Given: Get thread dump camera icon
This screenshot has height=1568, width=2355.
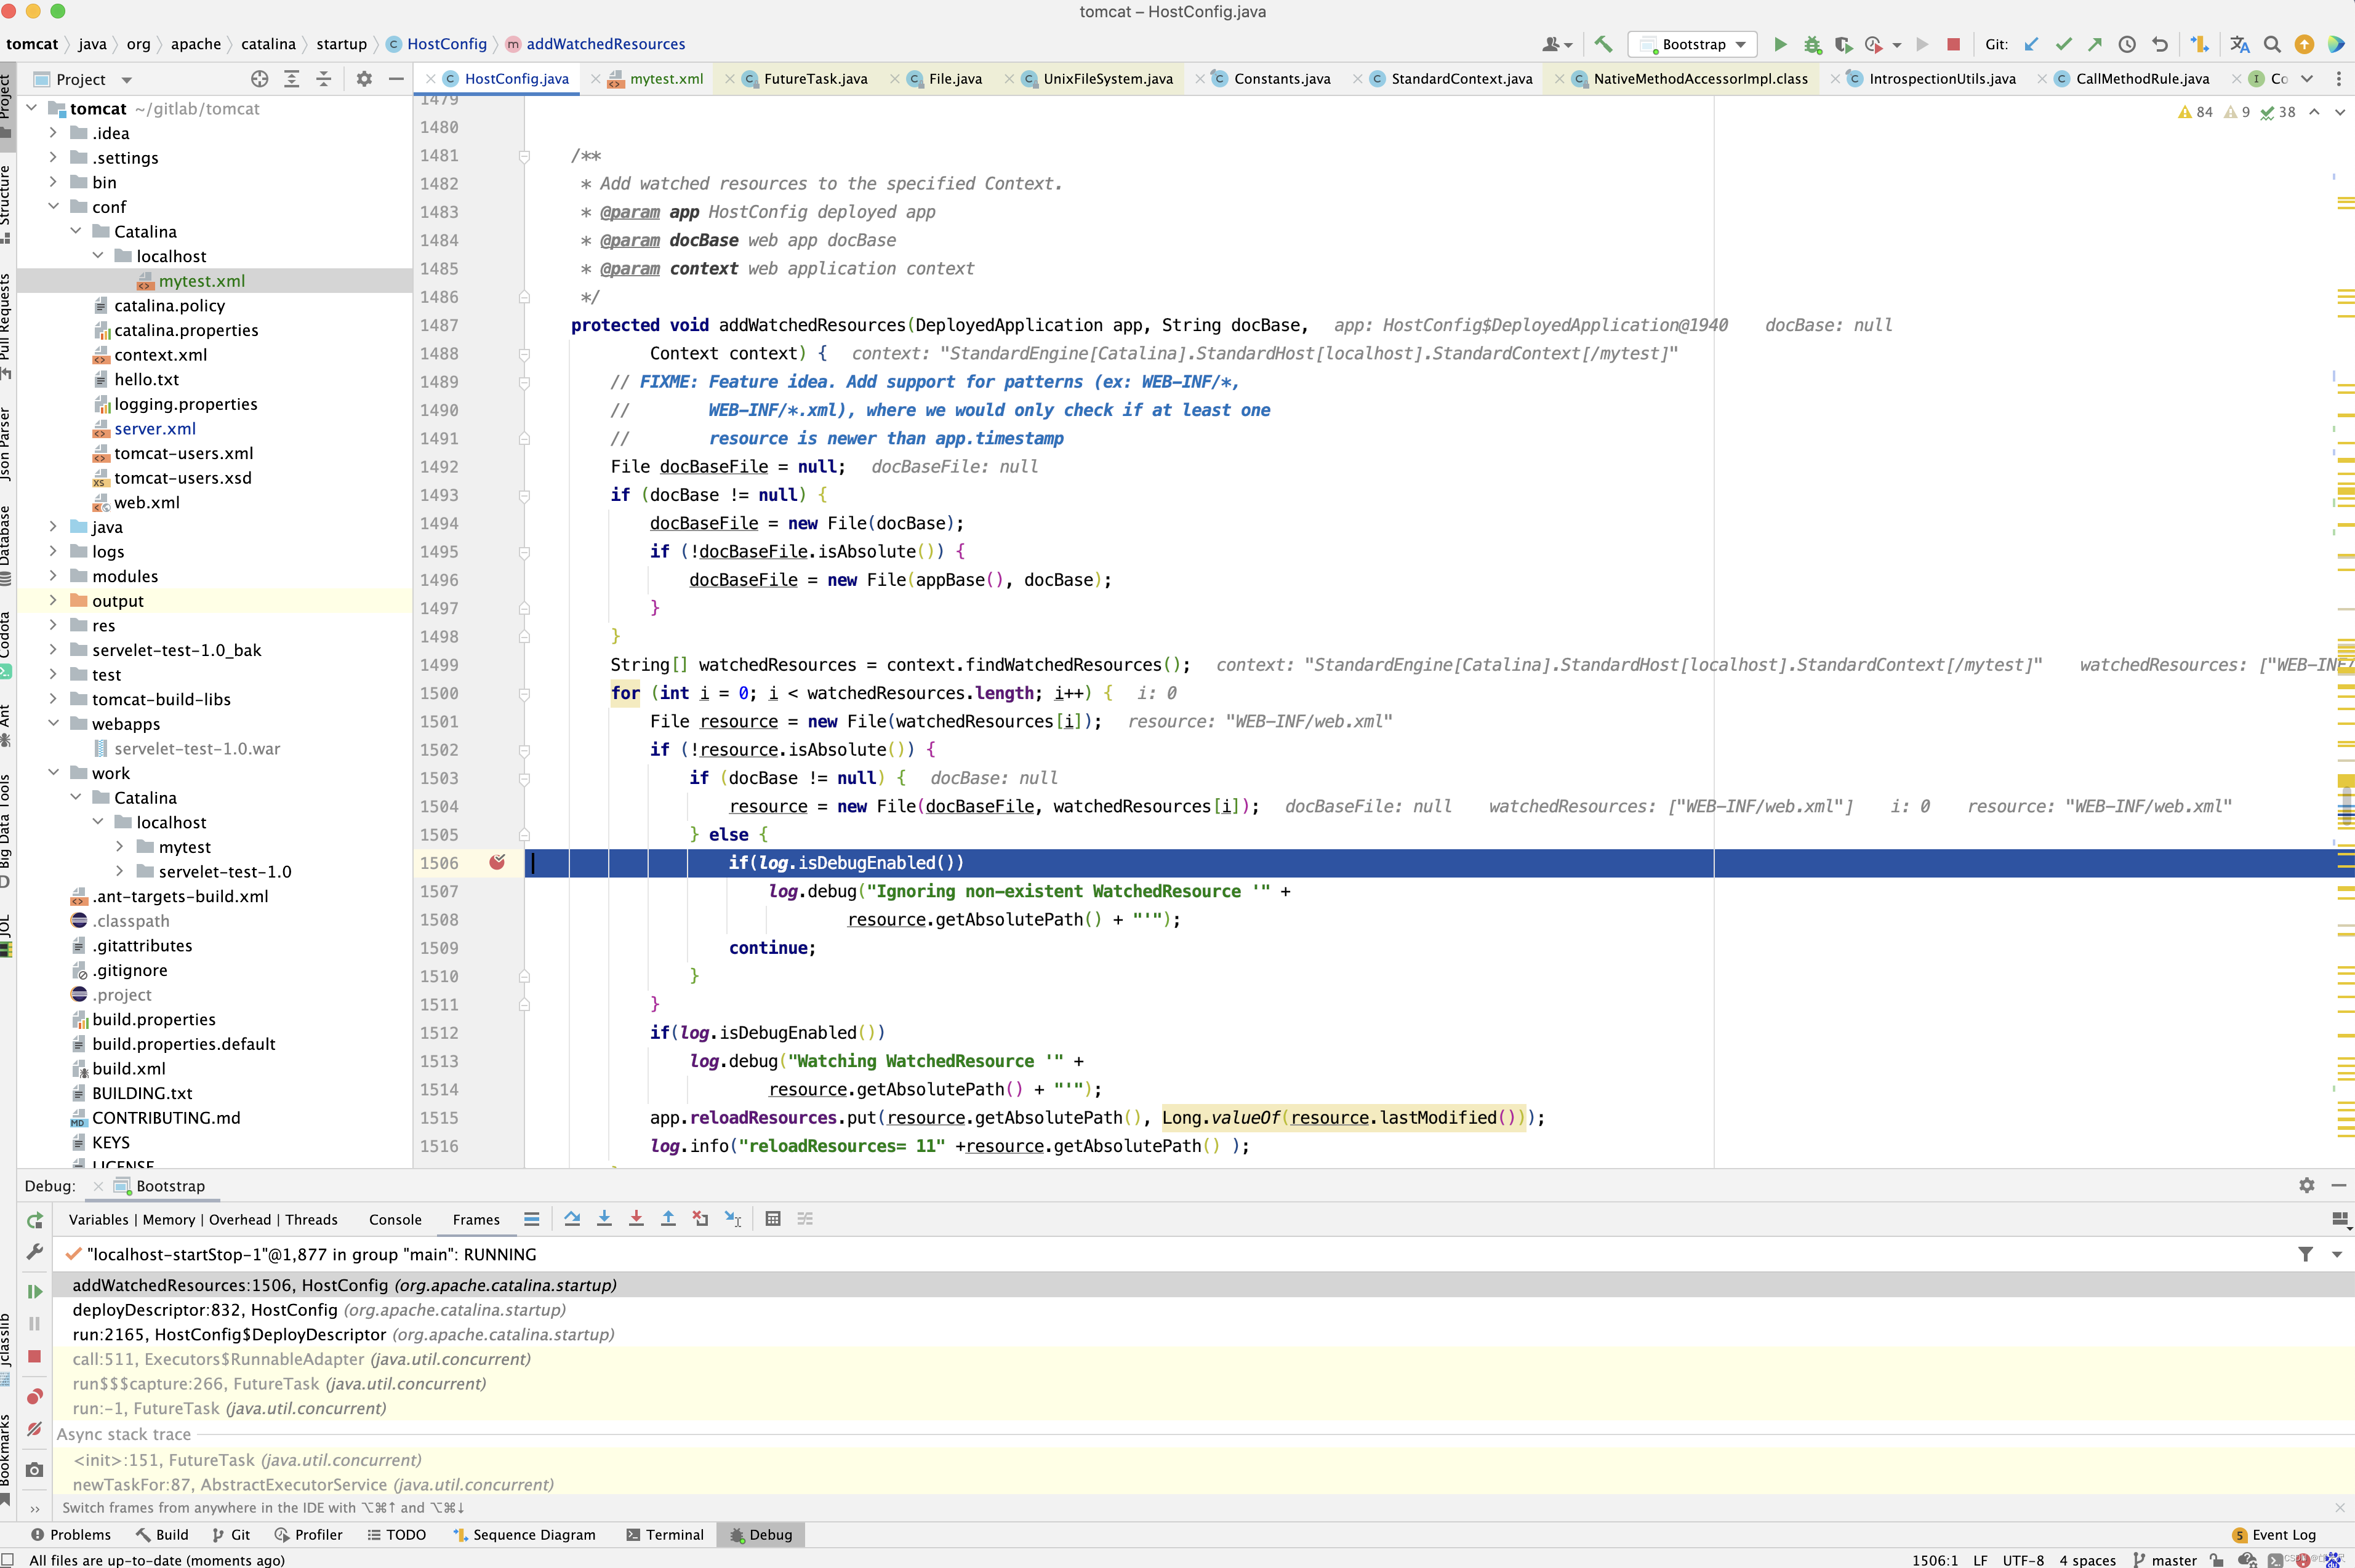Looking at the screenshot, I should tap(34, 1469).
